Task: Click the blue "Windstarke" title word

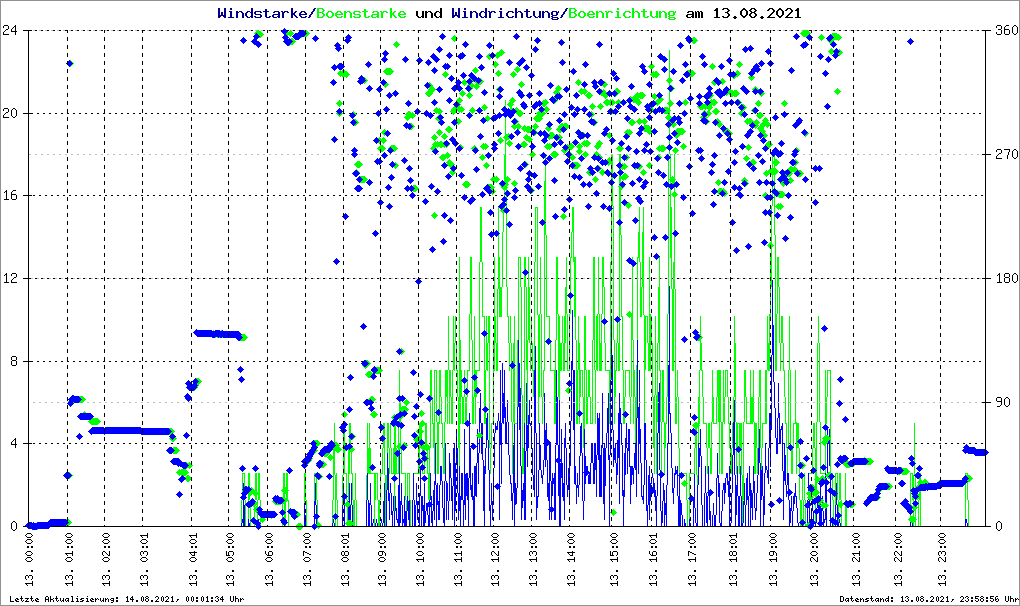Action: 264,14
